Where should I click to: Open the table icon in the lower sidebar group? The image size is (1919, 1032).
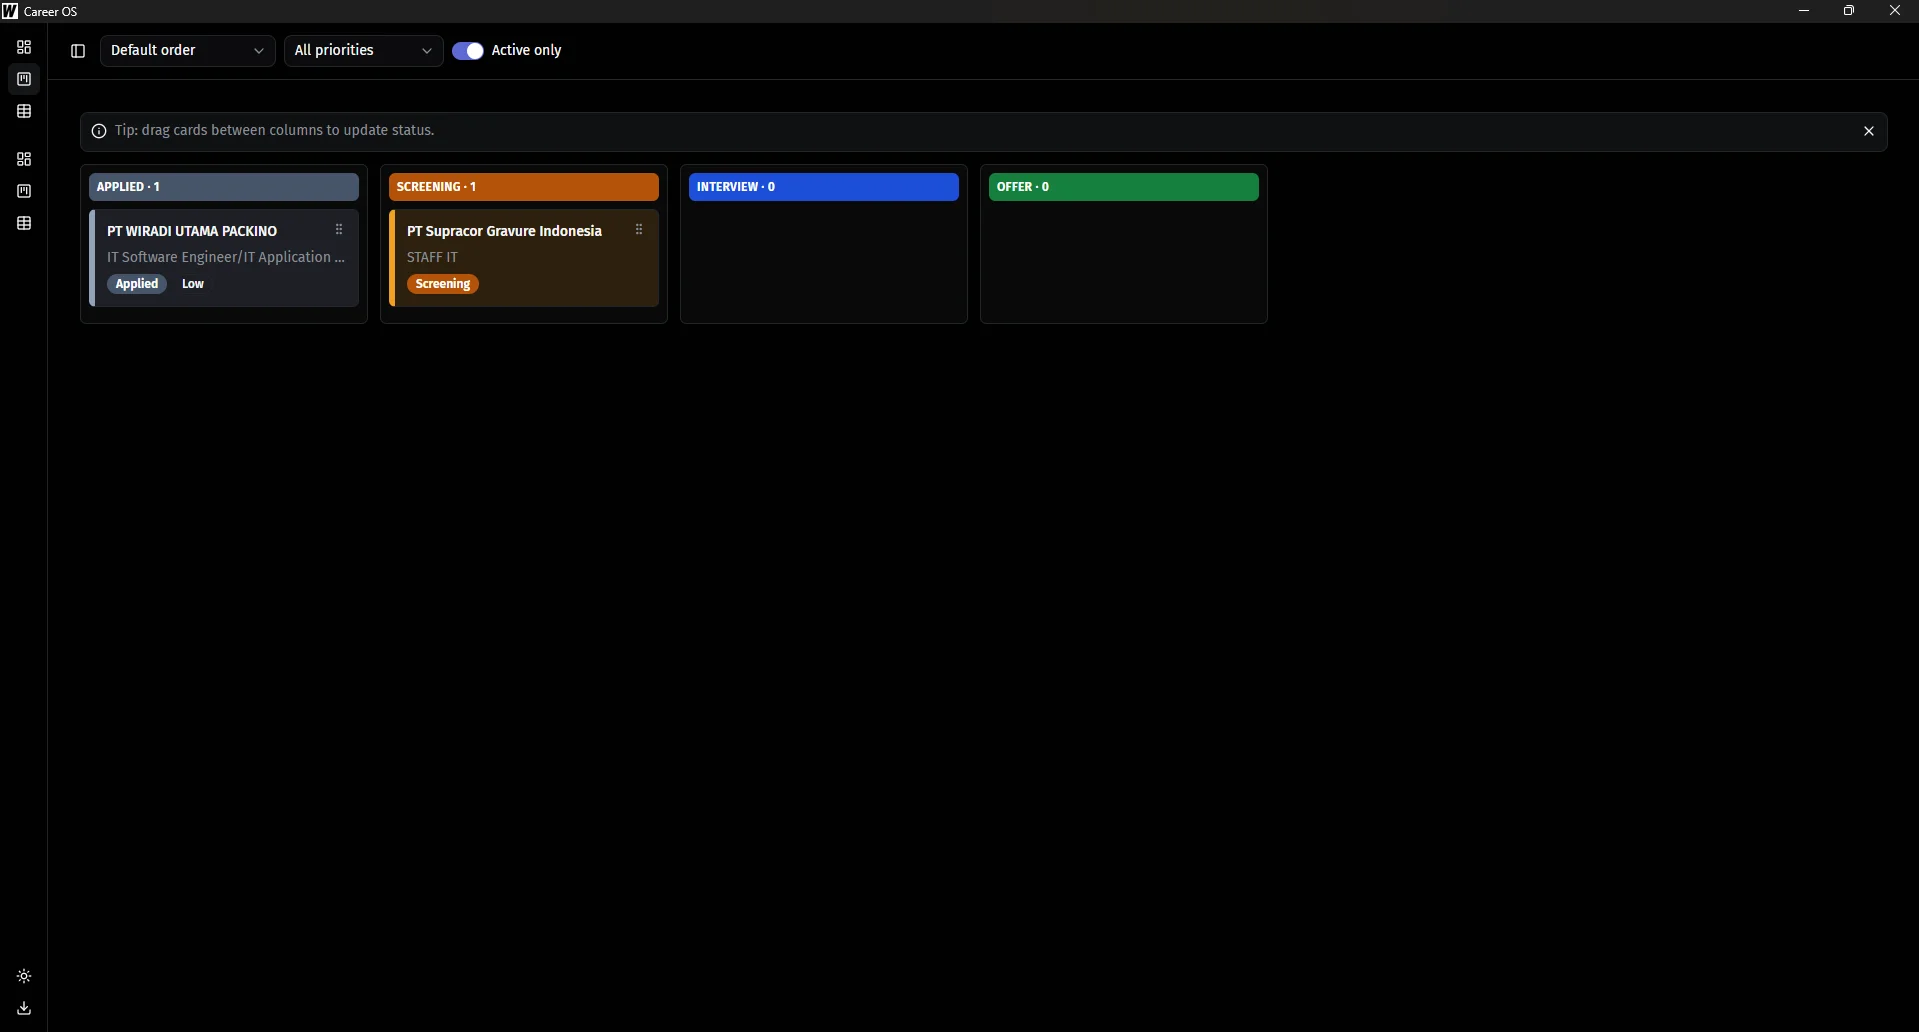click(x=24, y=223)
